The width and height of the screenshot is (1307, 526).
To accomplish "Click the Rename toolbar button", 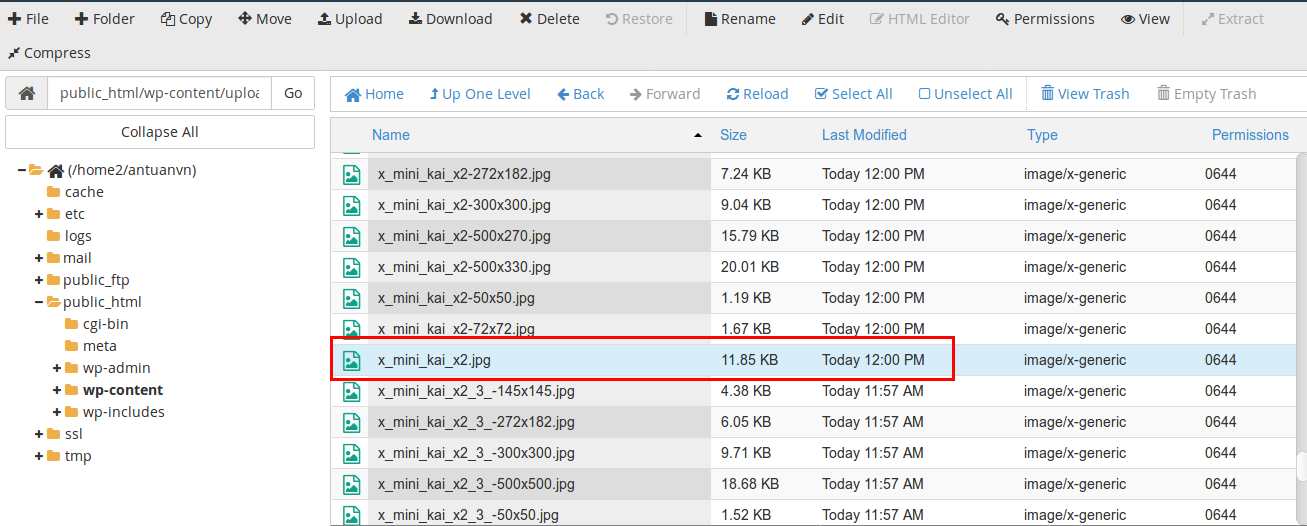I will coord(739,19).
